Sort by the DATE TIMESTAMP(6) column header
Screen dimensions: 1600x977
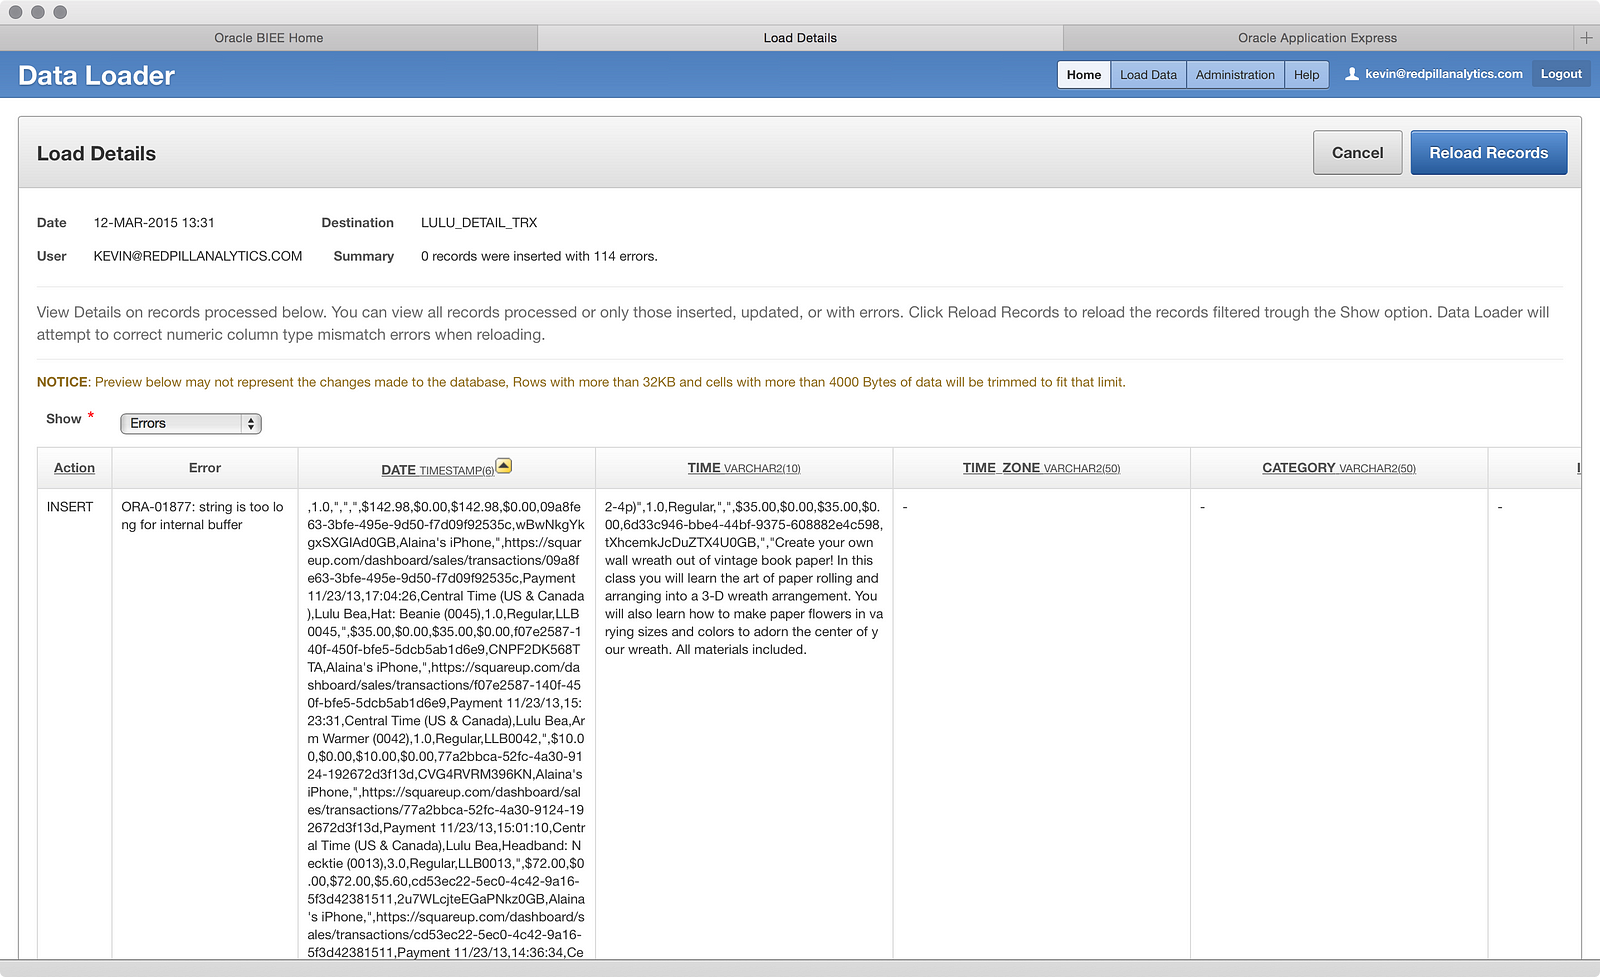click(437, 470)
